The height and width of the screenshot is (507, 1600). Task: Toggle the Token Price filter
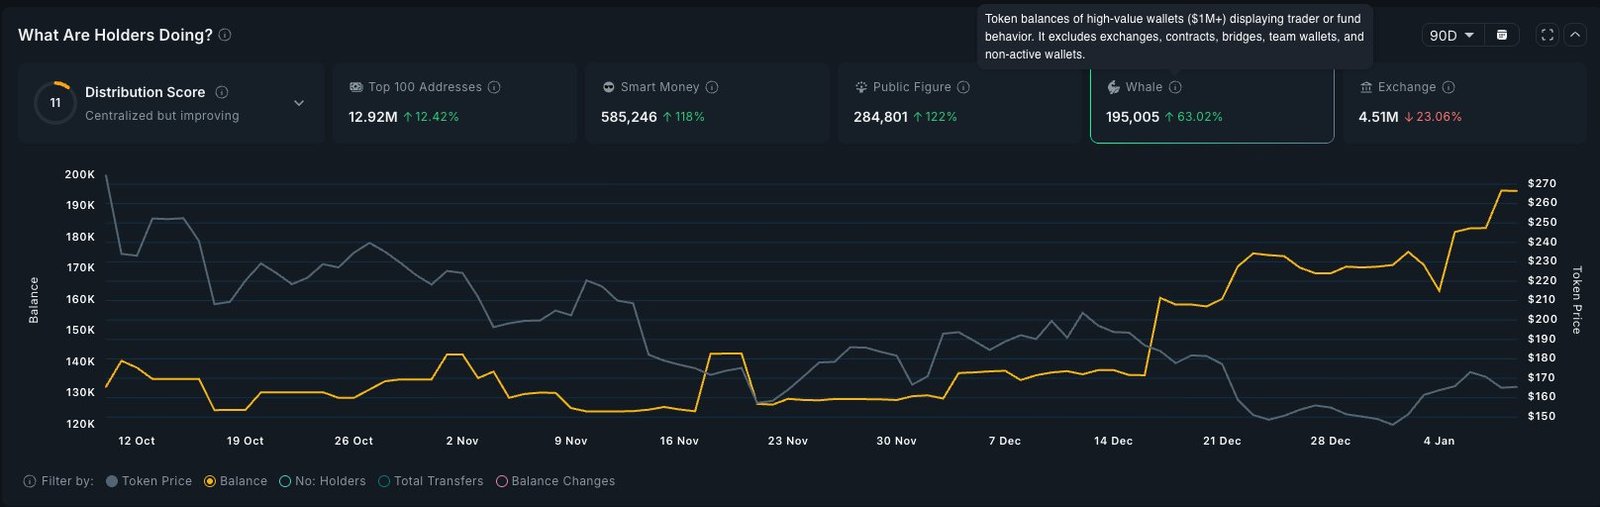coord(148,481)
